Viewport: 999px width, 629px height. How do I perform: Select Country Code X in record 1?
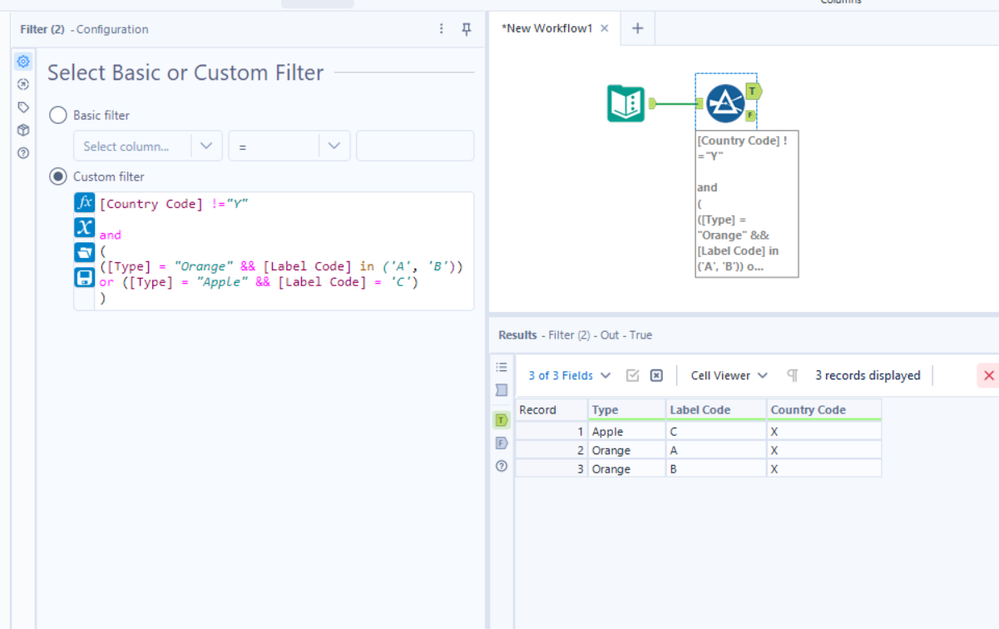824,431
